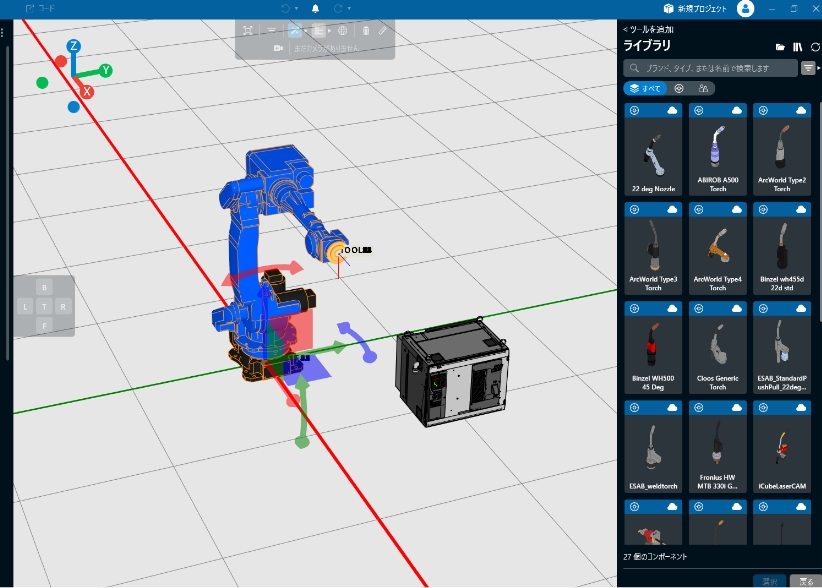Screen dimensions: 822x588
Task: Enable the すべて library filter
Action: click(646, 88)
